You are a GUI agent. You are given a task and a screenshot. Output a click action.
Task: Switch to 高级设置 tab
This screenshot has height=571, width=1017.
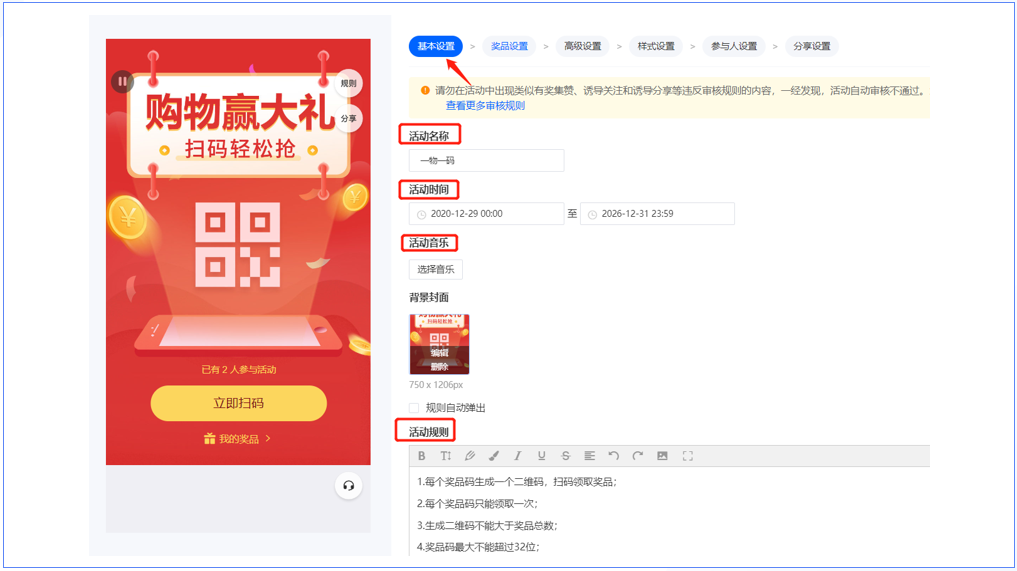582,46
